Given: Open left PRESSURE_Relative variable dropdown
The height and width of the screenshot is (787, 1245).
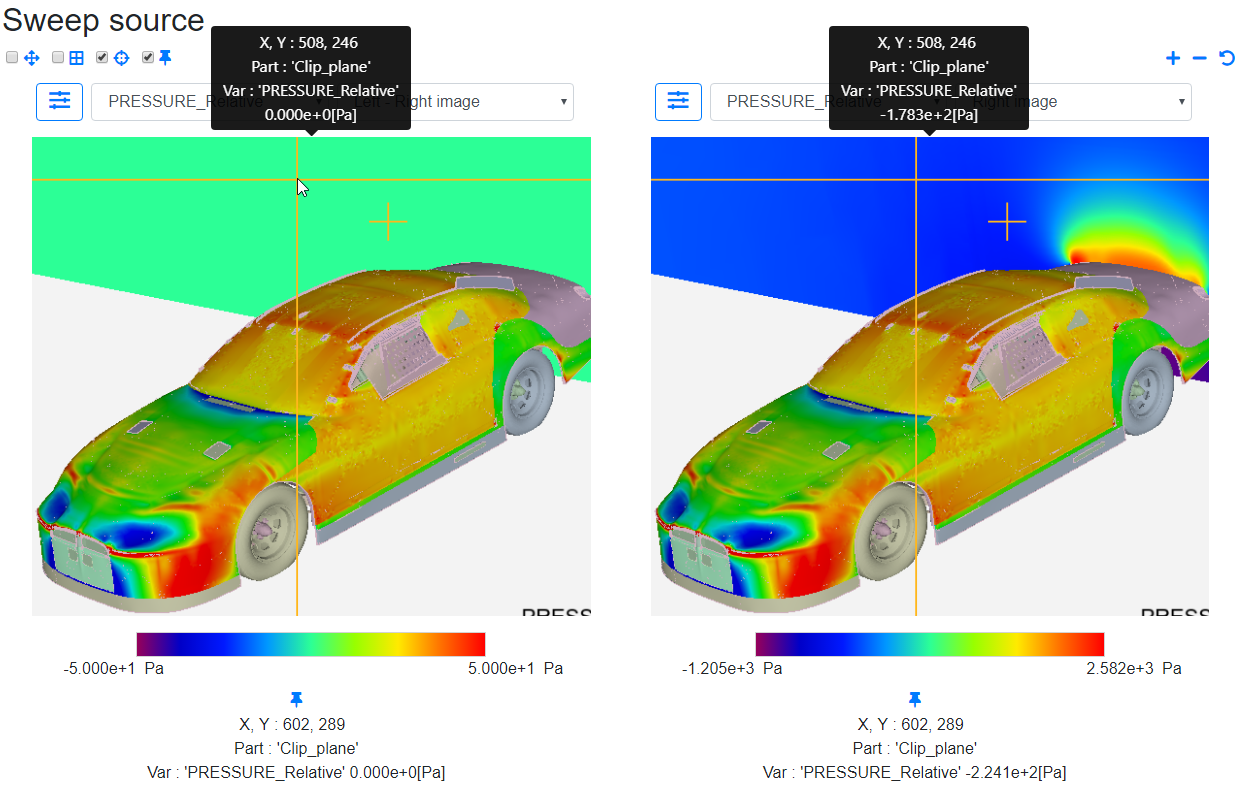Looking at the screenshot, I should (x=211, y=101).
